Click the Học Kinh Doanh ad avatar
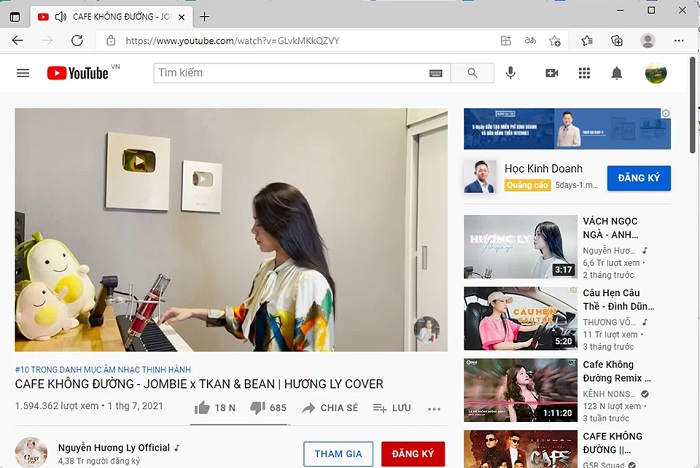The height and width of the screenshot is (468, 700). (x=480, y=176)
